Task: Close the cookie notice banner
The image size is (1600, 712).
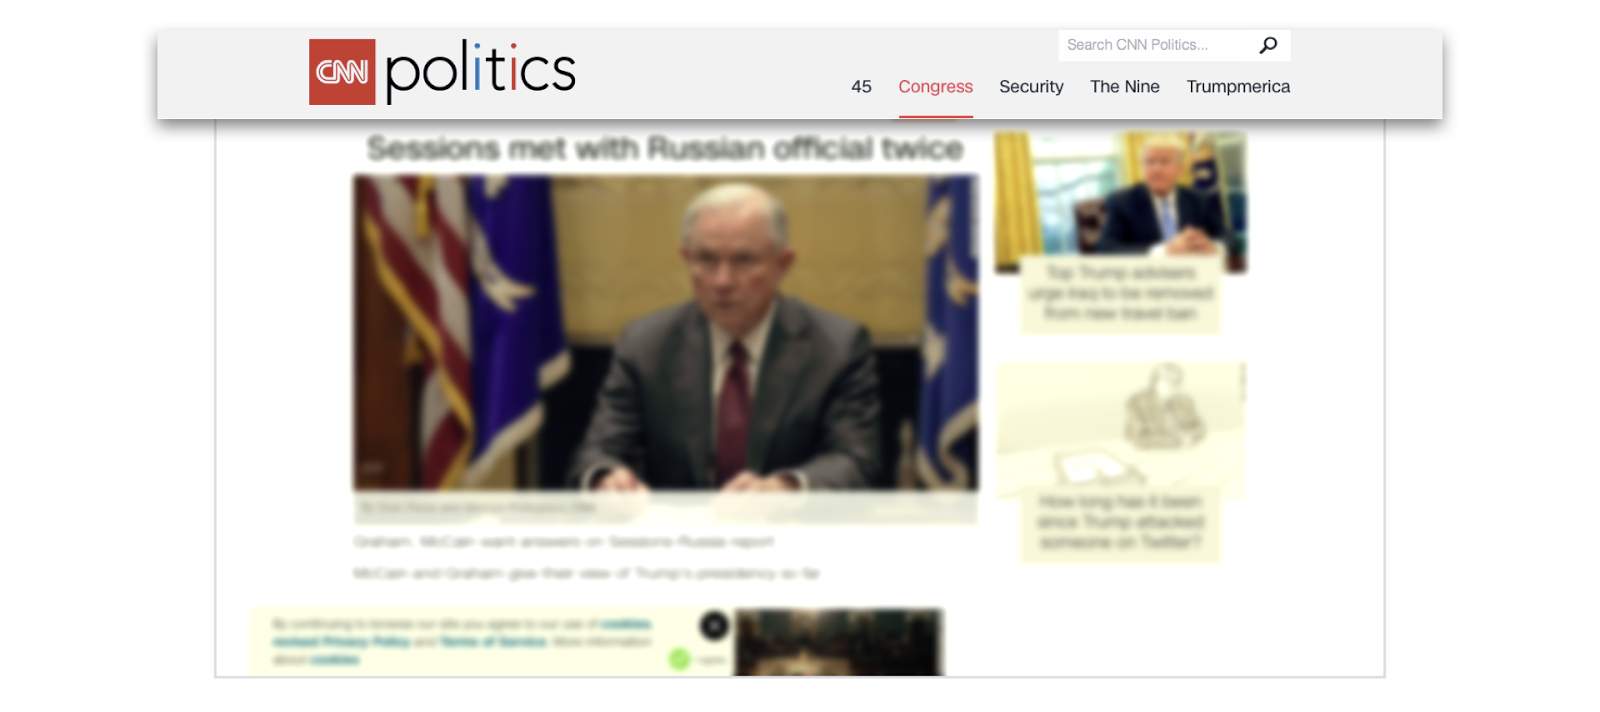Action: [x=714, y=626]
